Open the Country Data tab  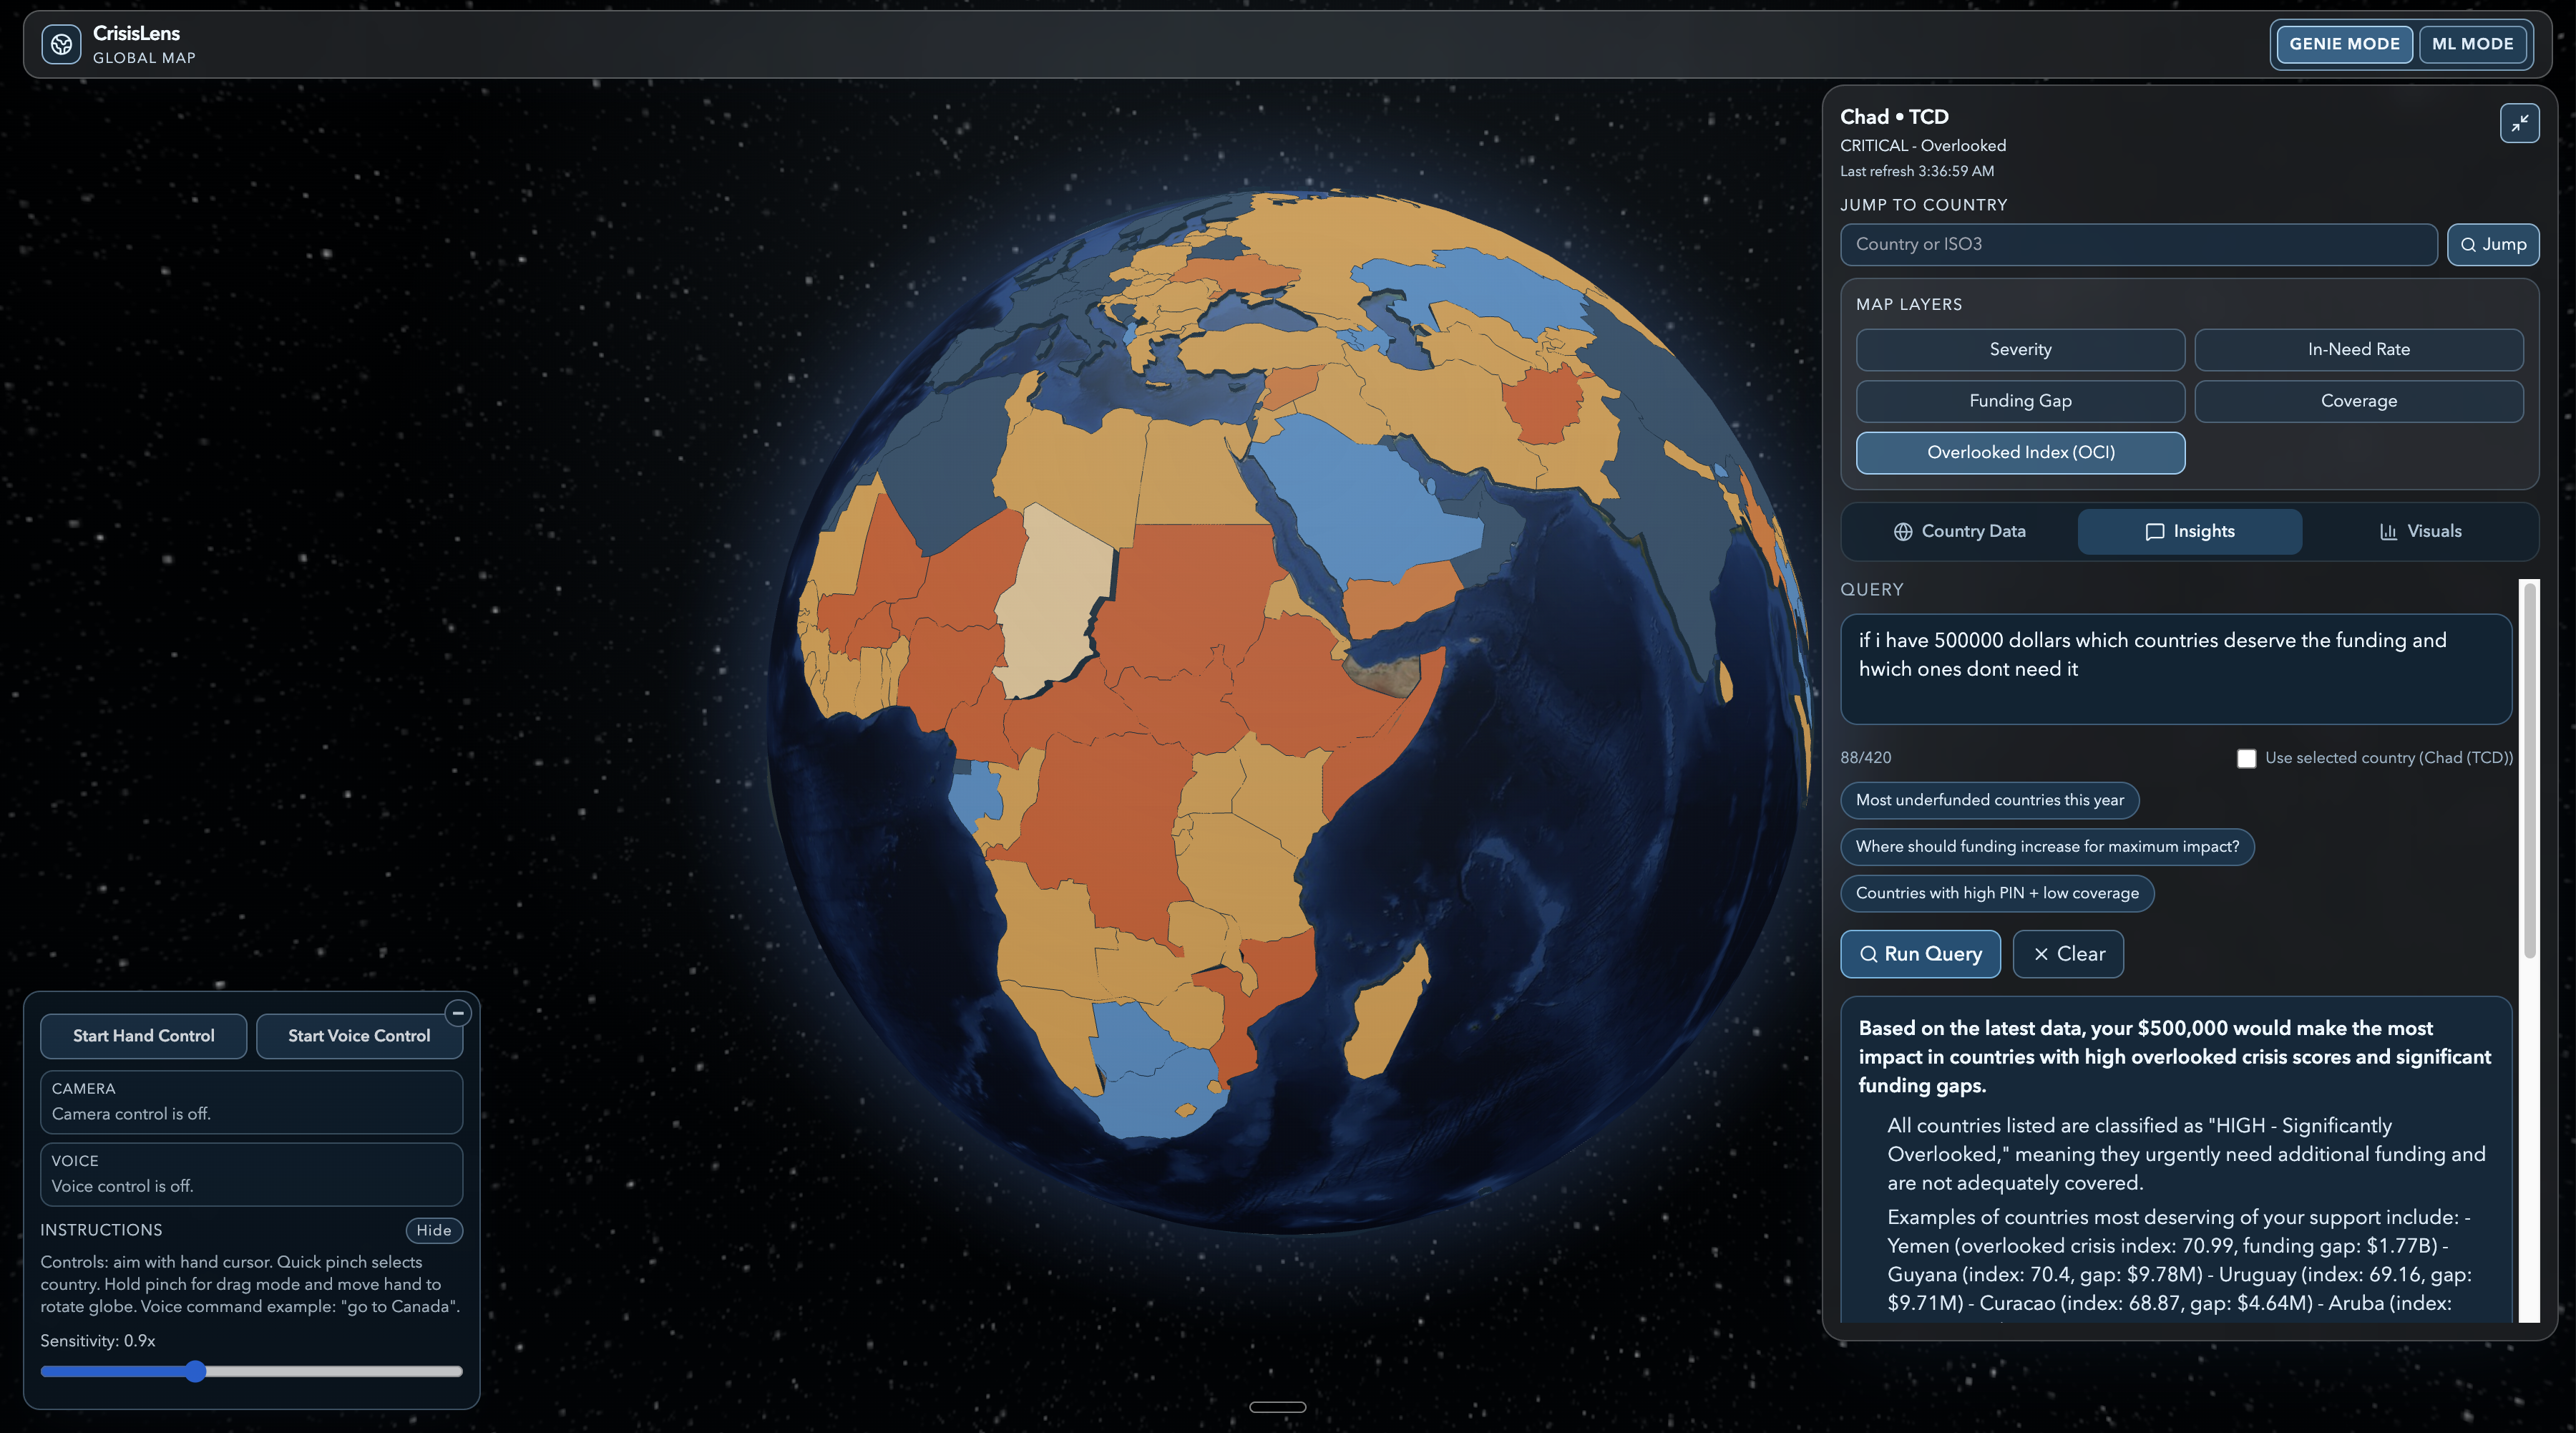[x=1959, y=531]
